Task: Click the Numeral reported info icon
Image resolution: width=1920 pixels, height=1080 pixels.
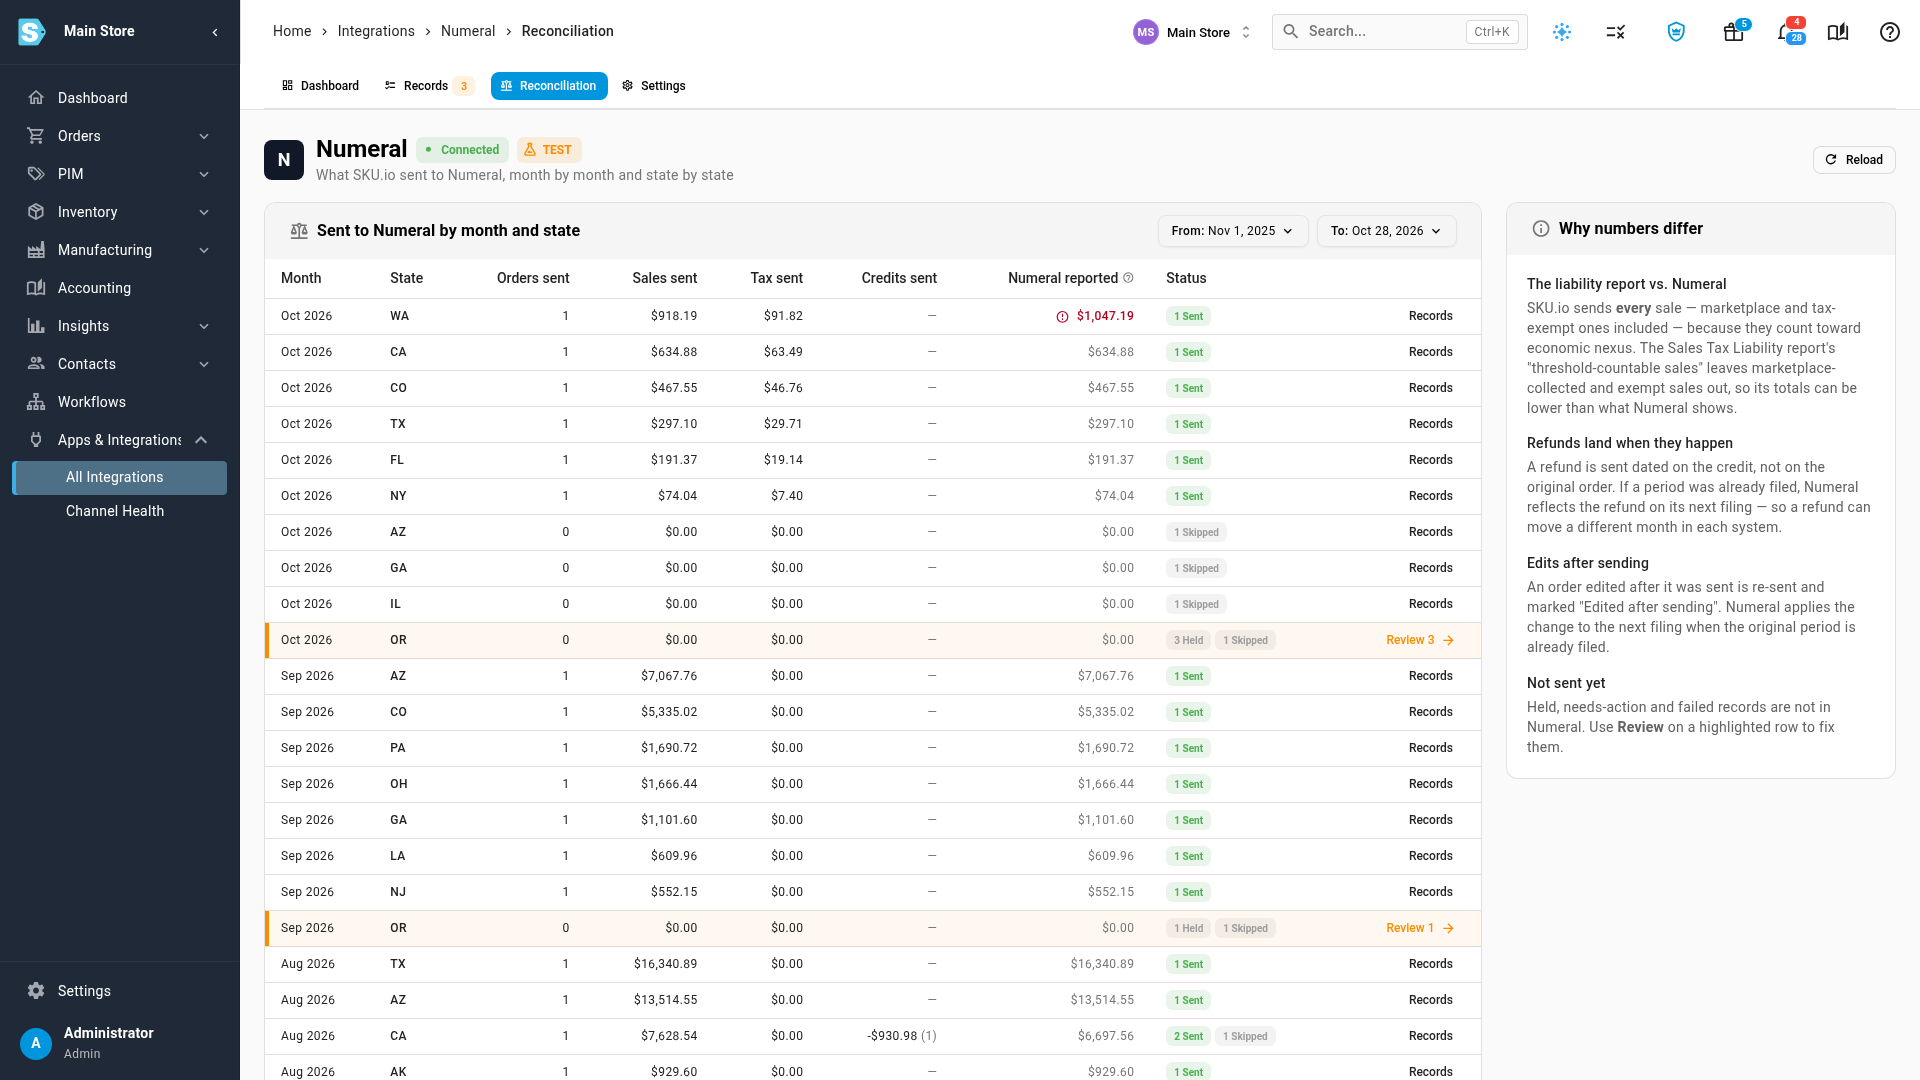Action: [1129, 278]
